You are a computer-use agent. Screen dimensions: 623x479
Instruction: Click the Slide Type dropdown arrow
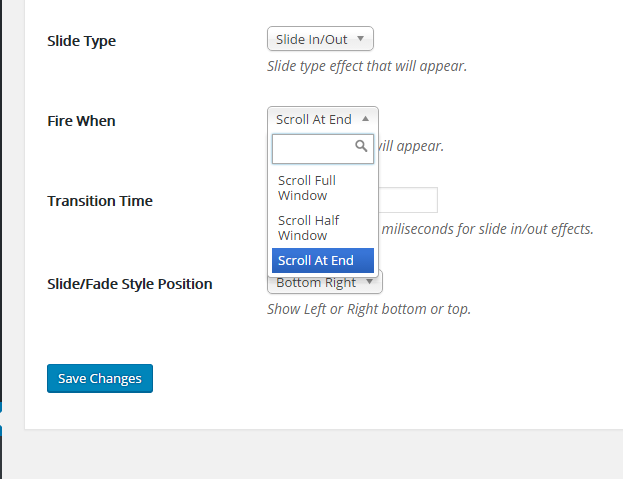click(360, 40)
